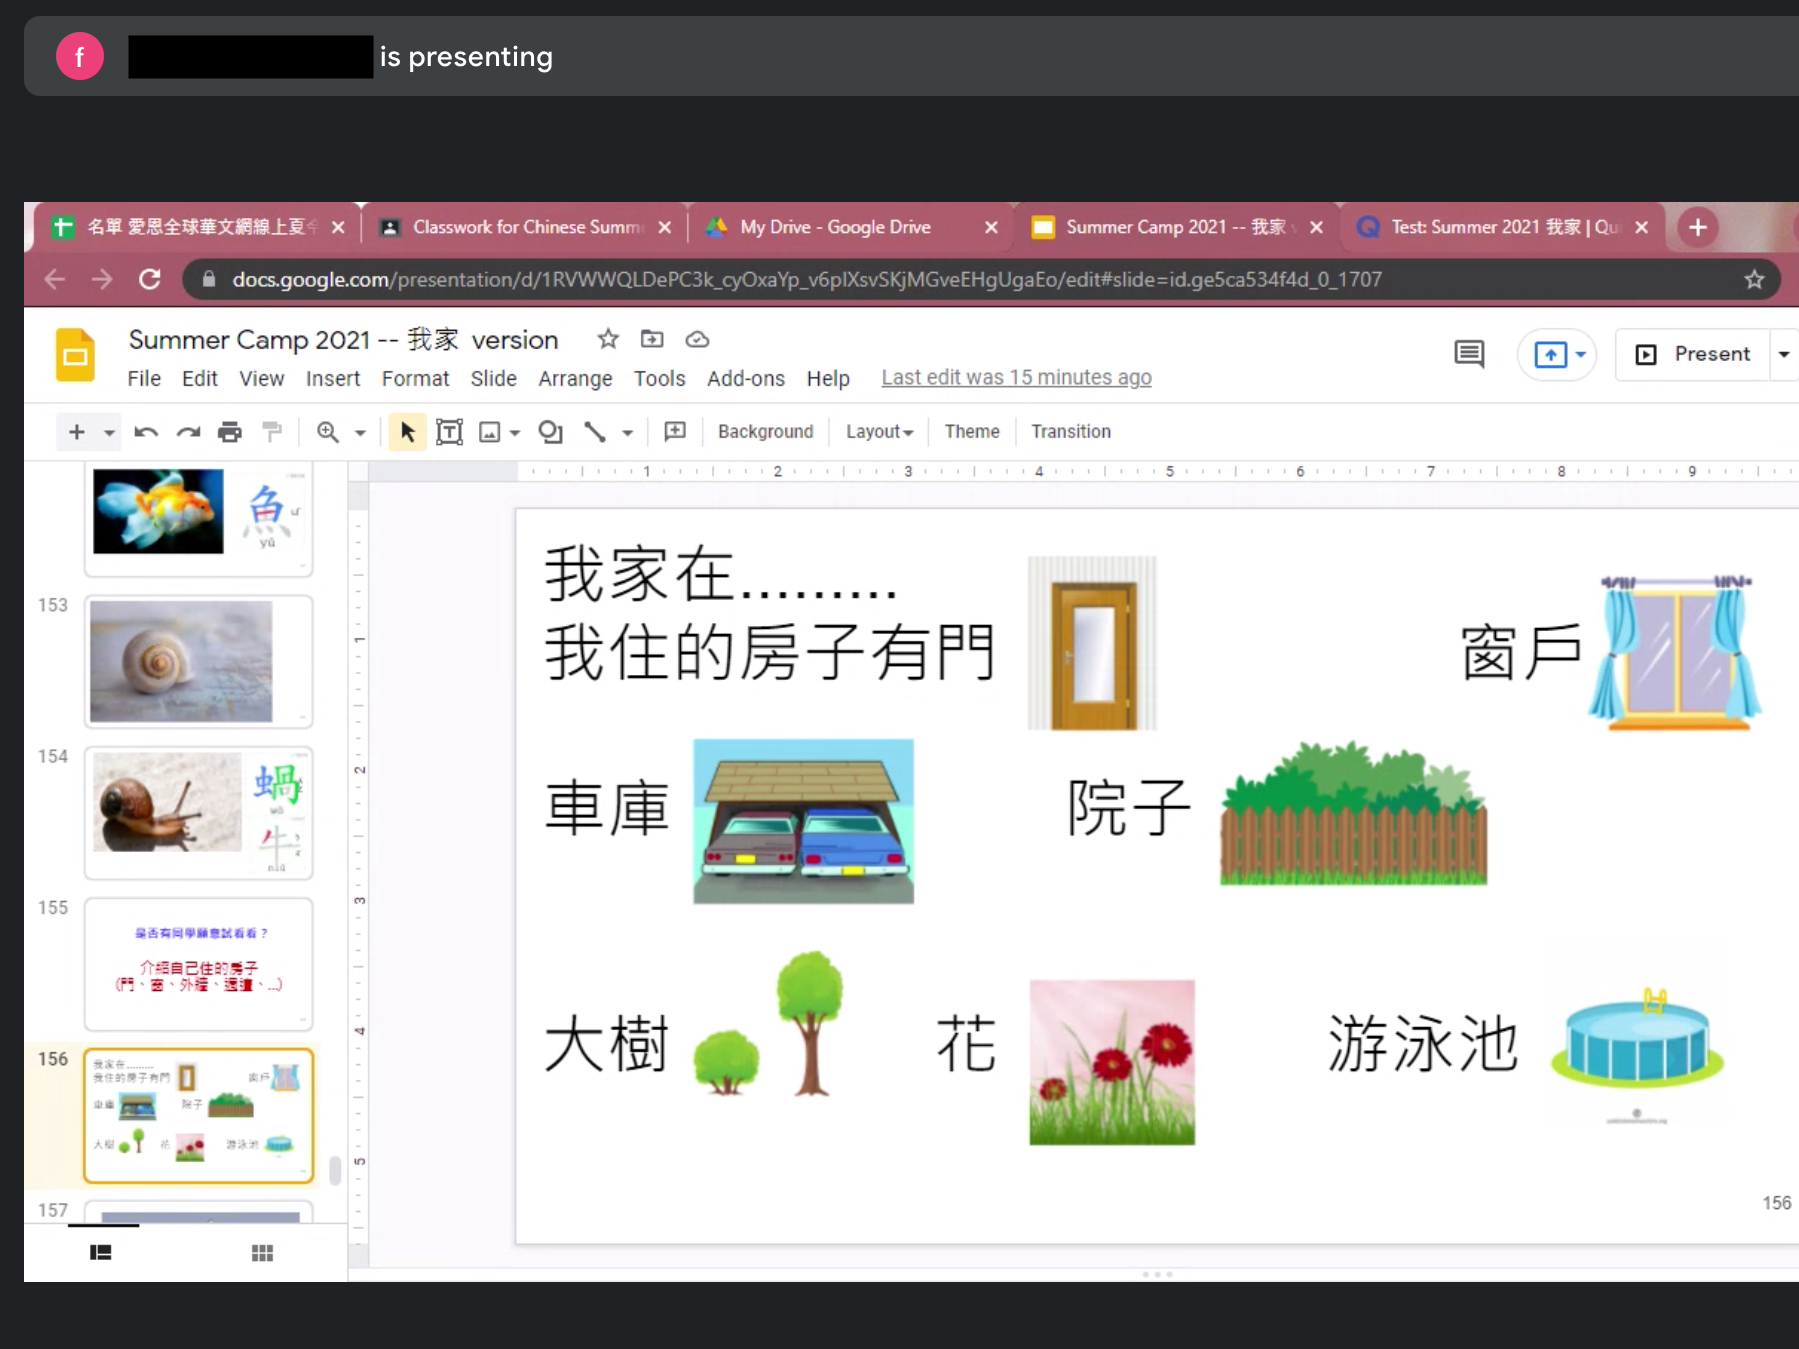Viewport: 1799px width, 1349px height.
Task: Click the Paint format icon
Action: pyautogui.click(x=271, y=432)
